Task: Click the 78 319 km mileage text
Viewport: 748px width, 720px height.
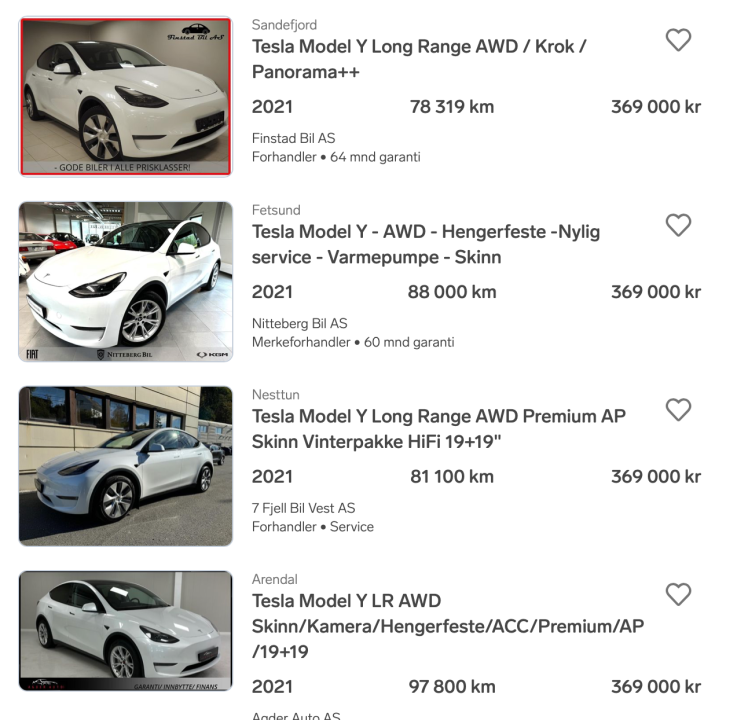Action: click(x=452, y=107)
